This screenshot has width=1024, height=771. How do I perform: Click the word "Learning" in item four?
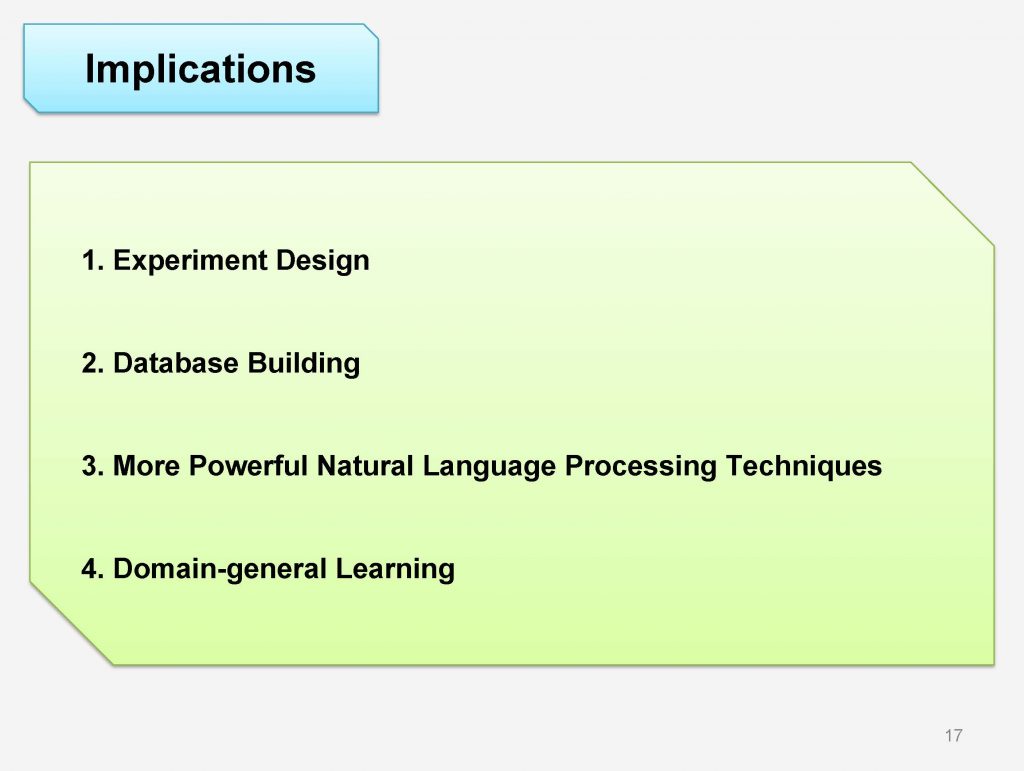[x=395, y=569]
